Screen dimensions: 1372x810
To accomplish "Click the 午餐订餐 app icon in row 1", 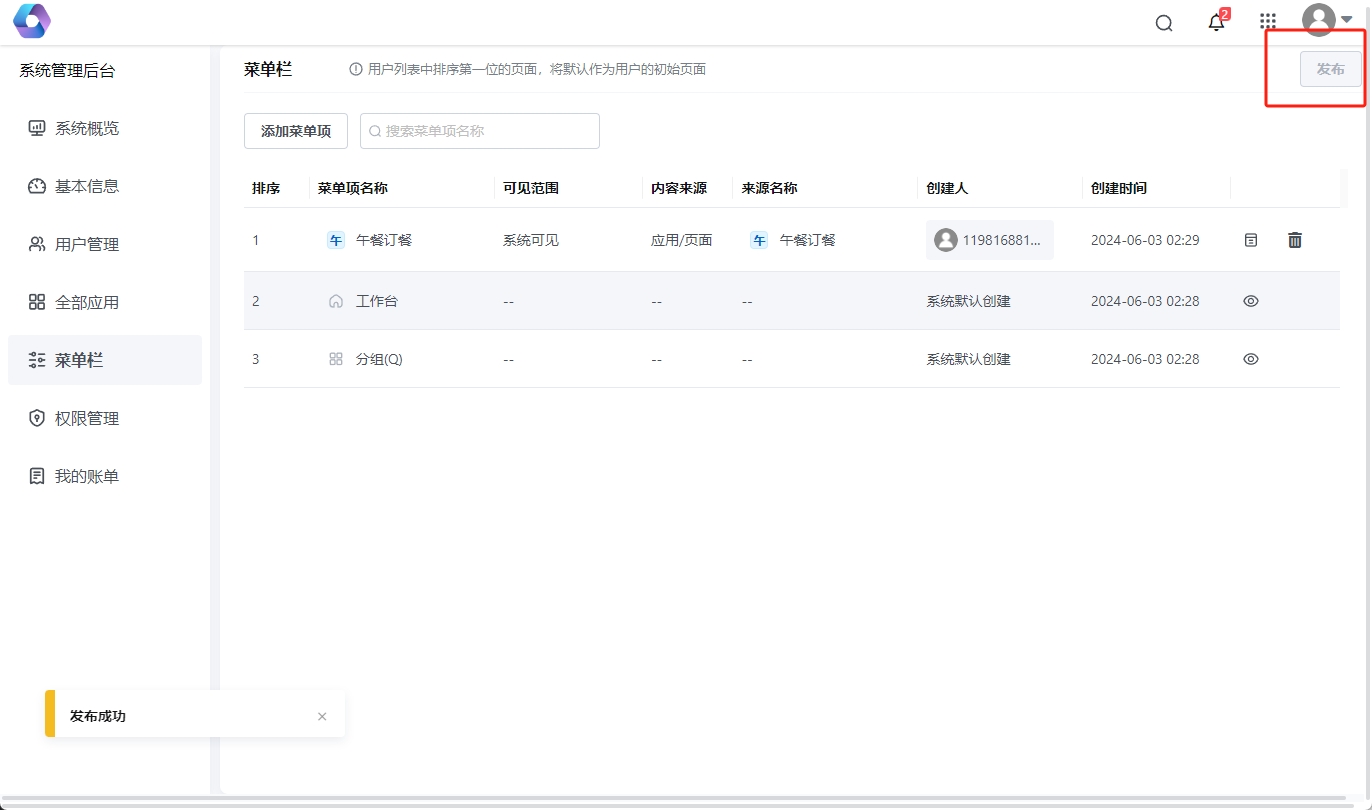I will click(x=336, y=240).
